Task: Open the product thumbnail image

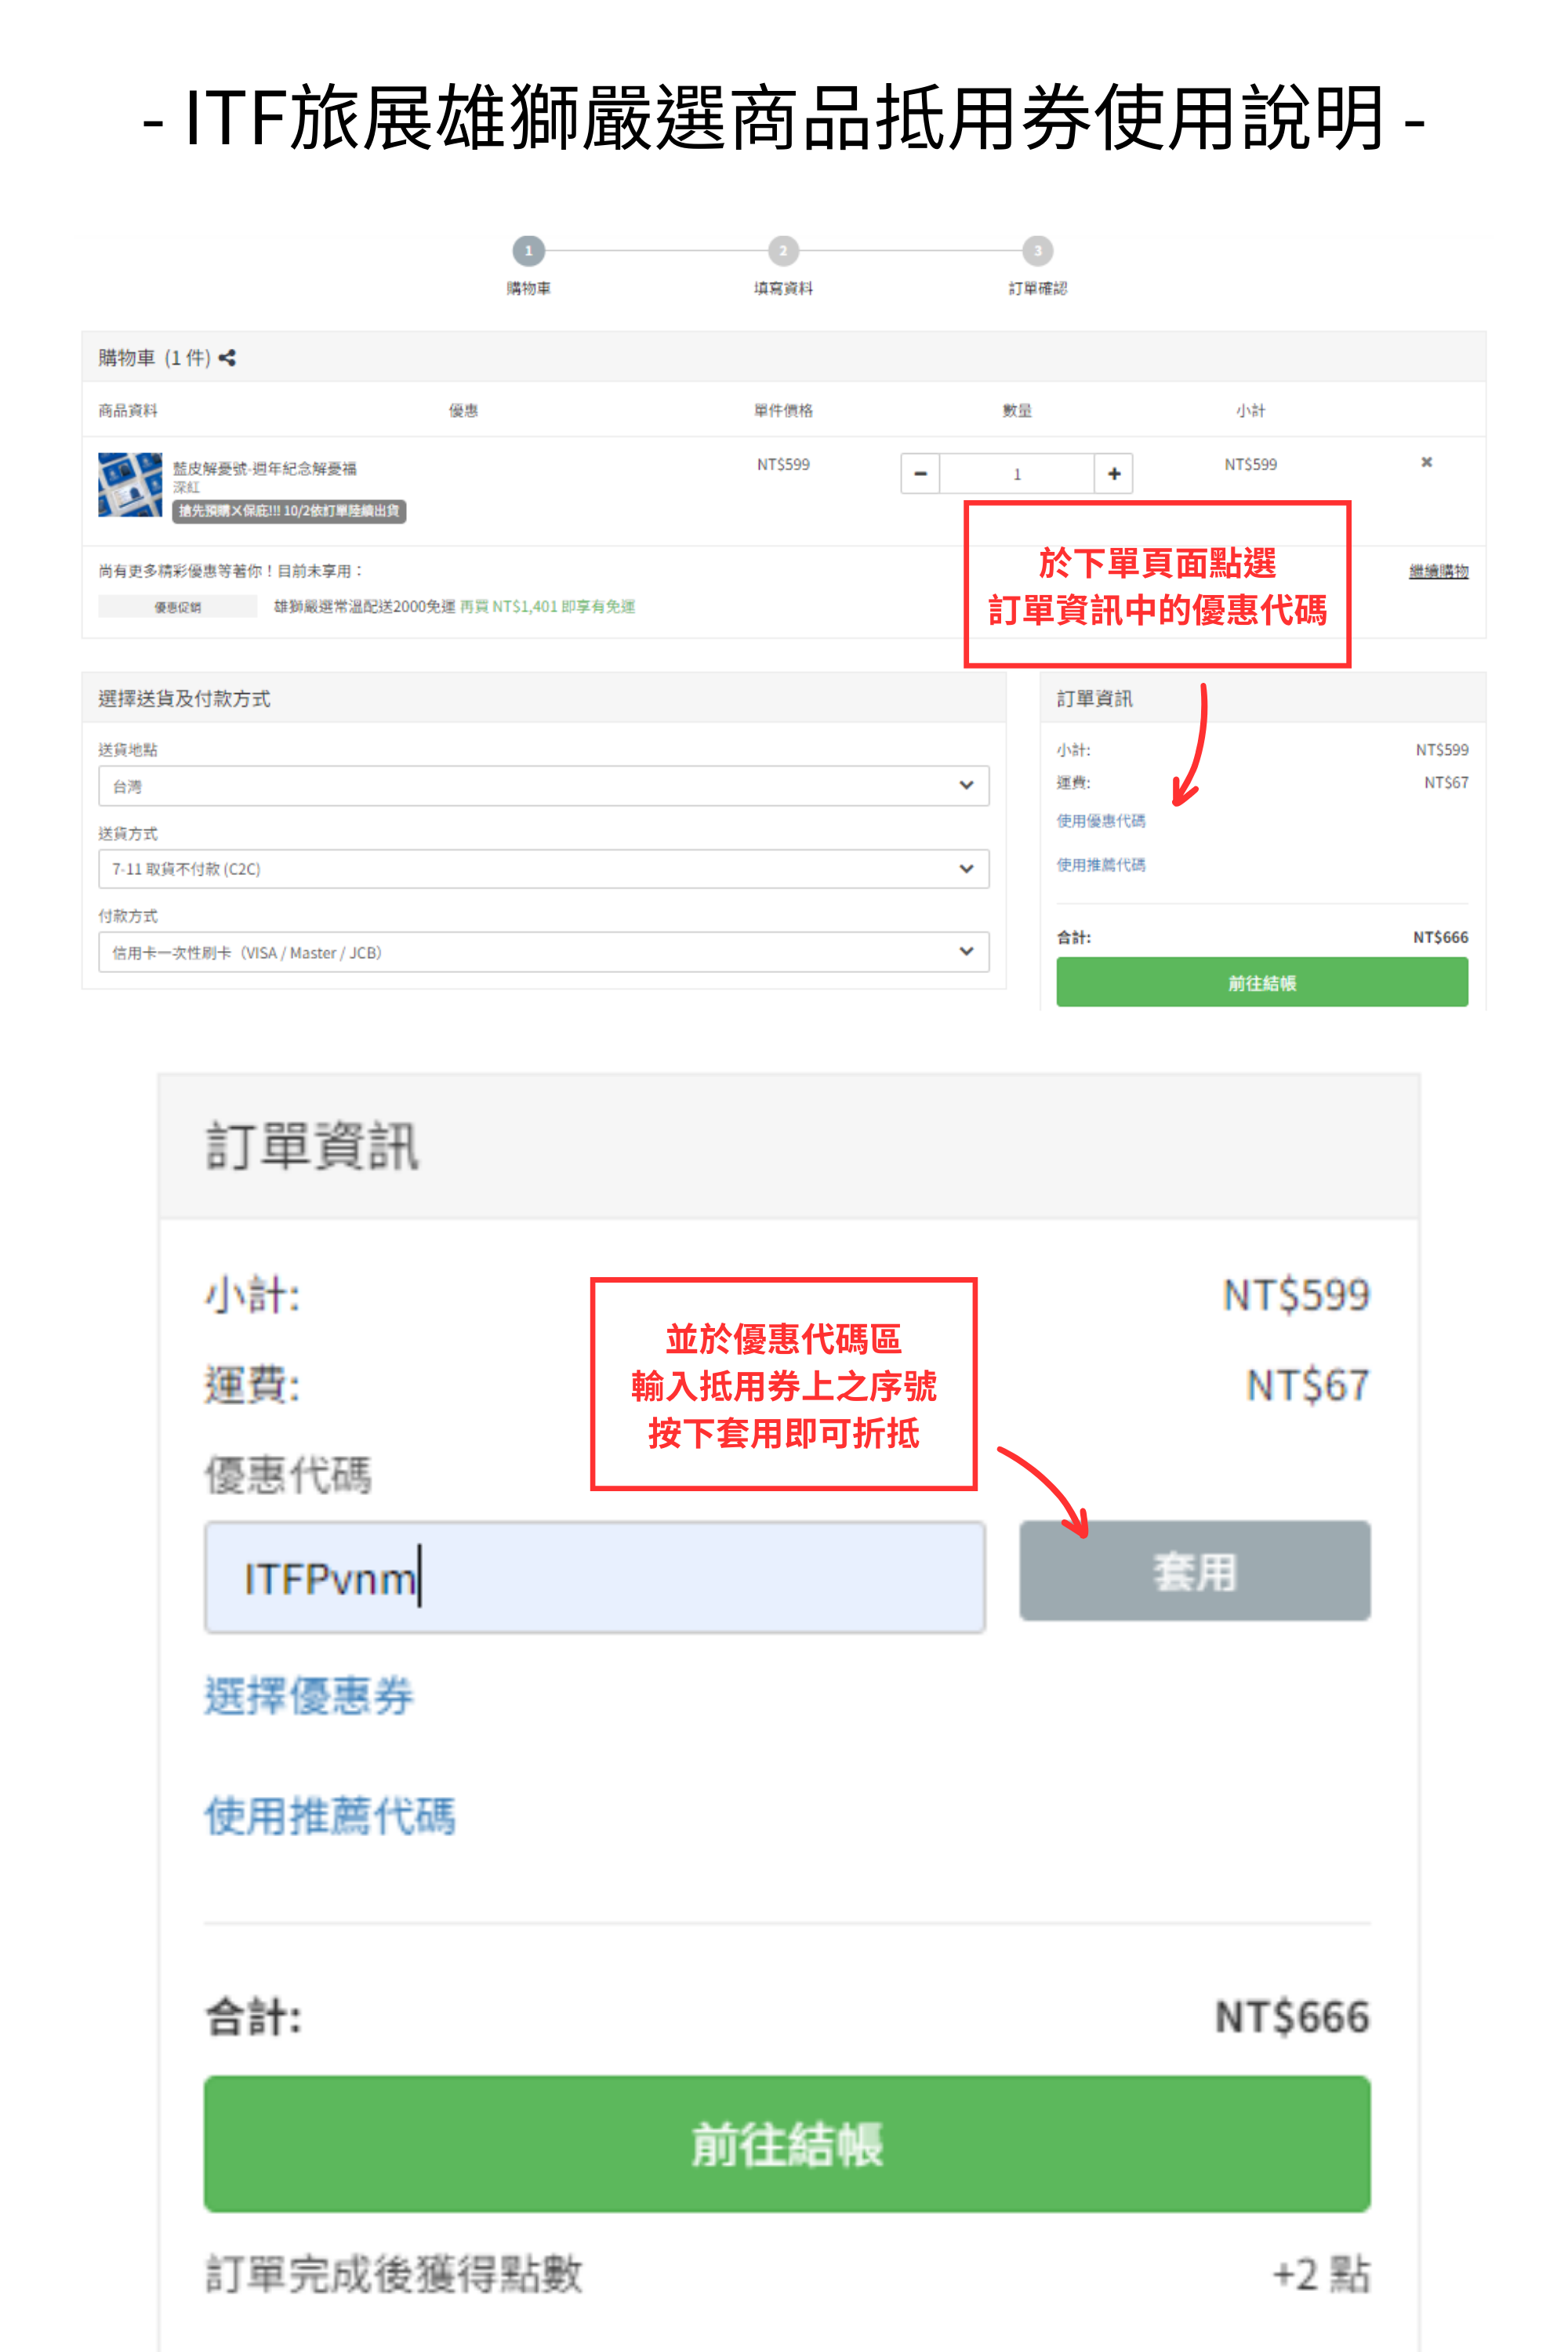Action: (x=130, y=485)
